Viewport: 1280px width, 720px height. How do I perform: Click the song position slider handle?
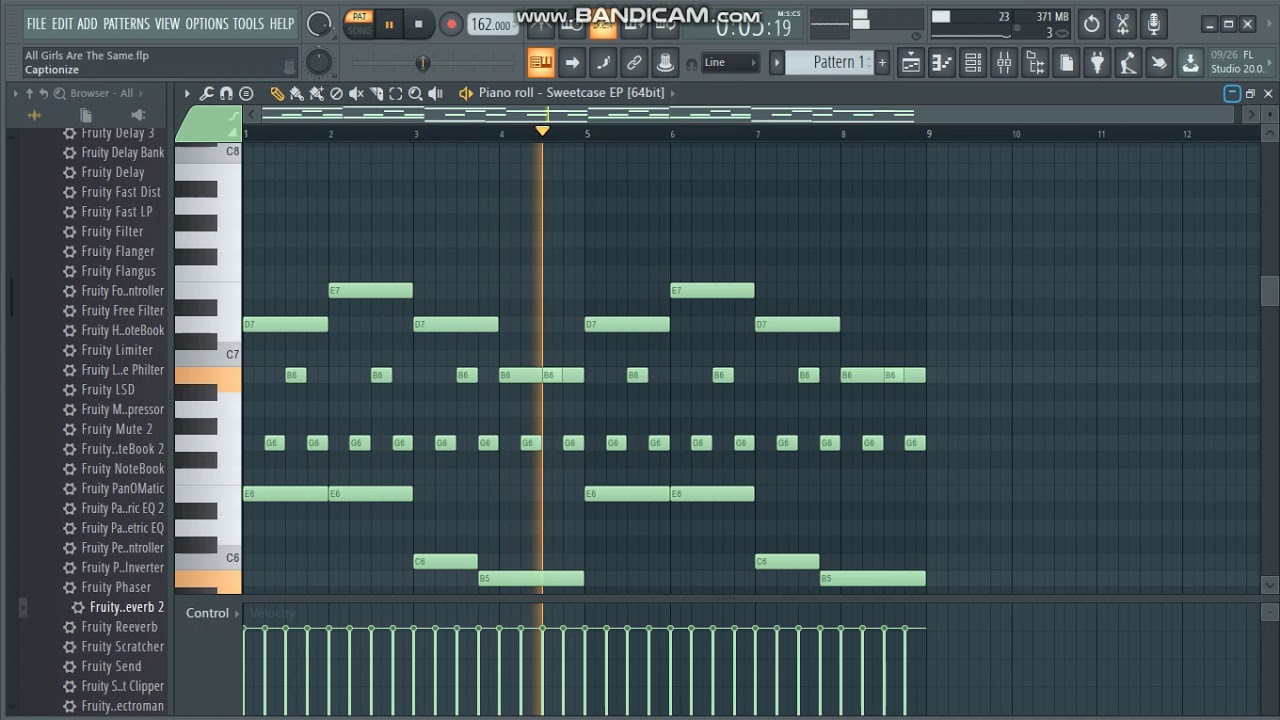click(423, 63)
